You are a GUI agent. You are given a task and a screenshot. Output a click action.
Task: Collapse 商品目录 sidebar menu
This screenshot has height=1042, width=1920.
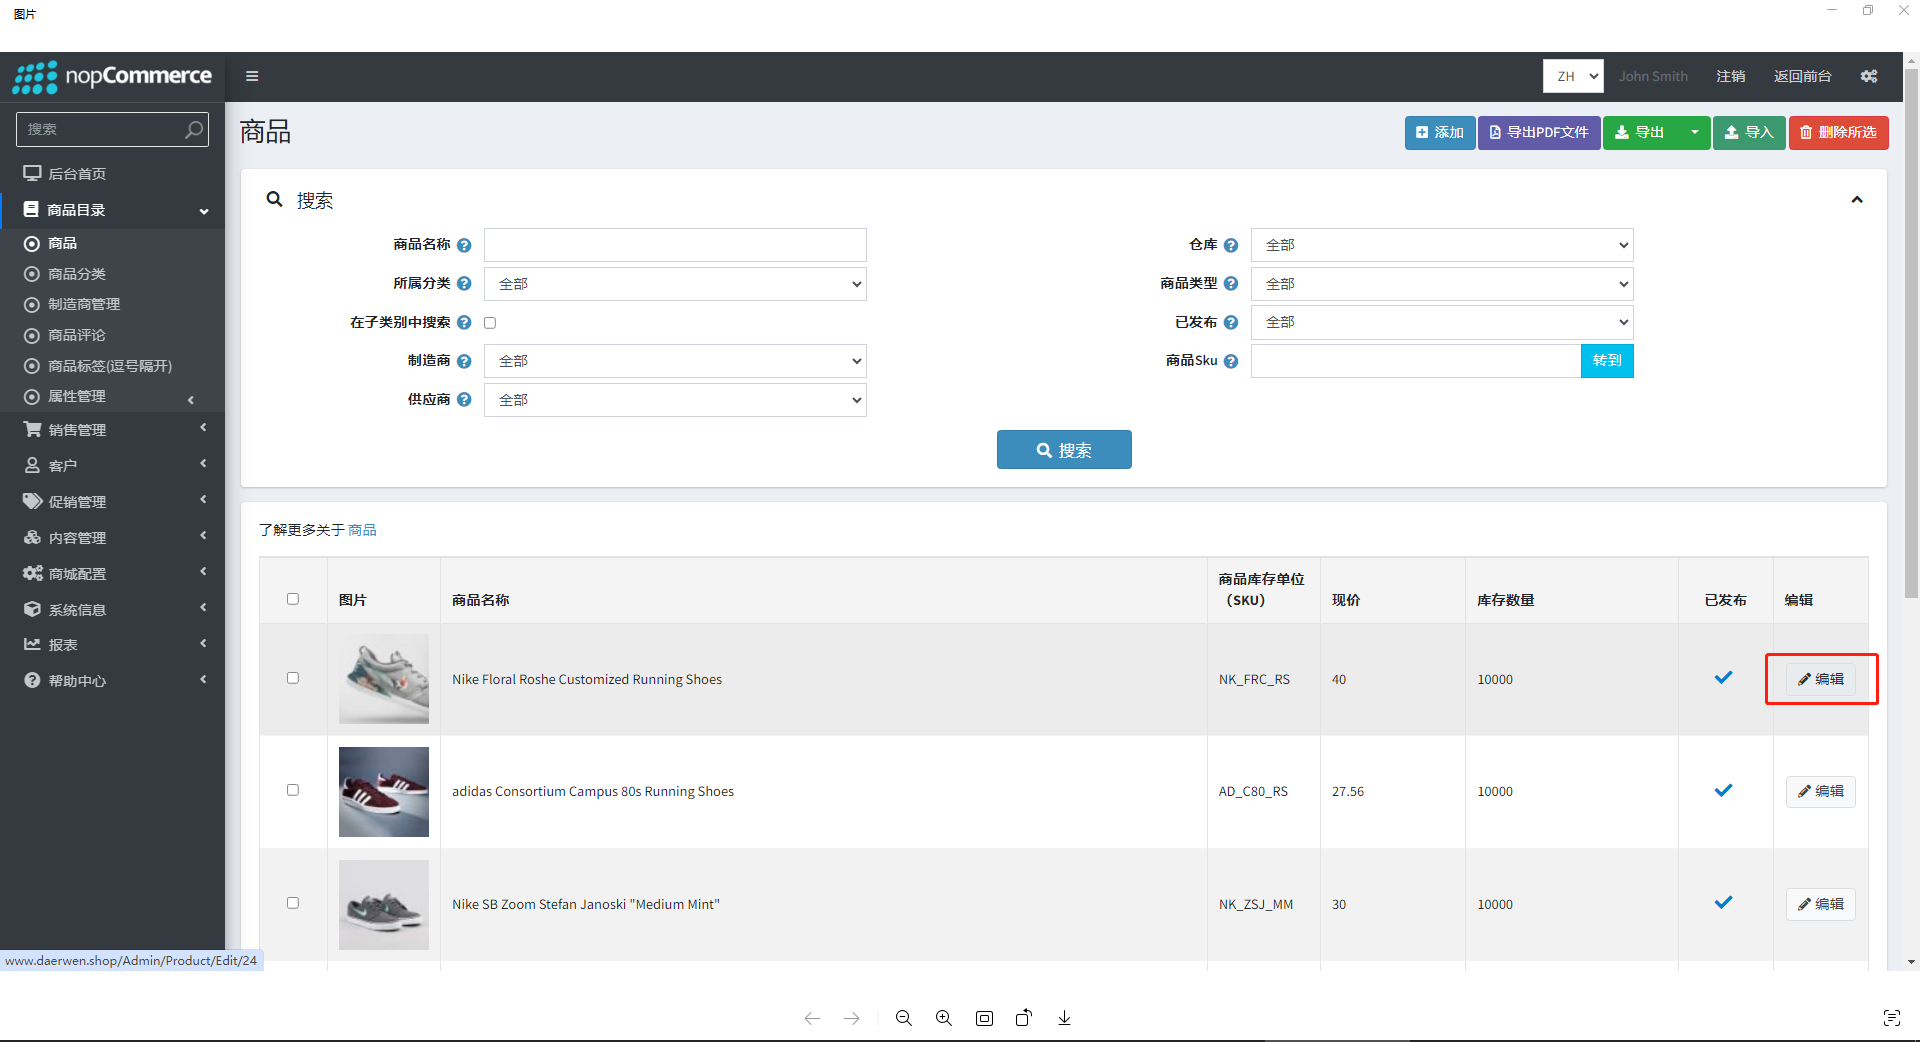112,210
